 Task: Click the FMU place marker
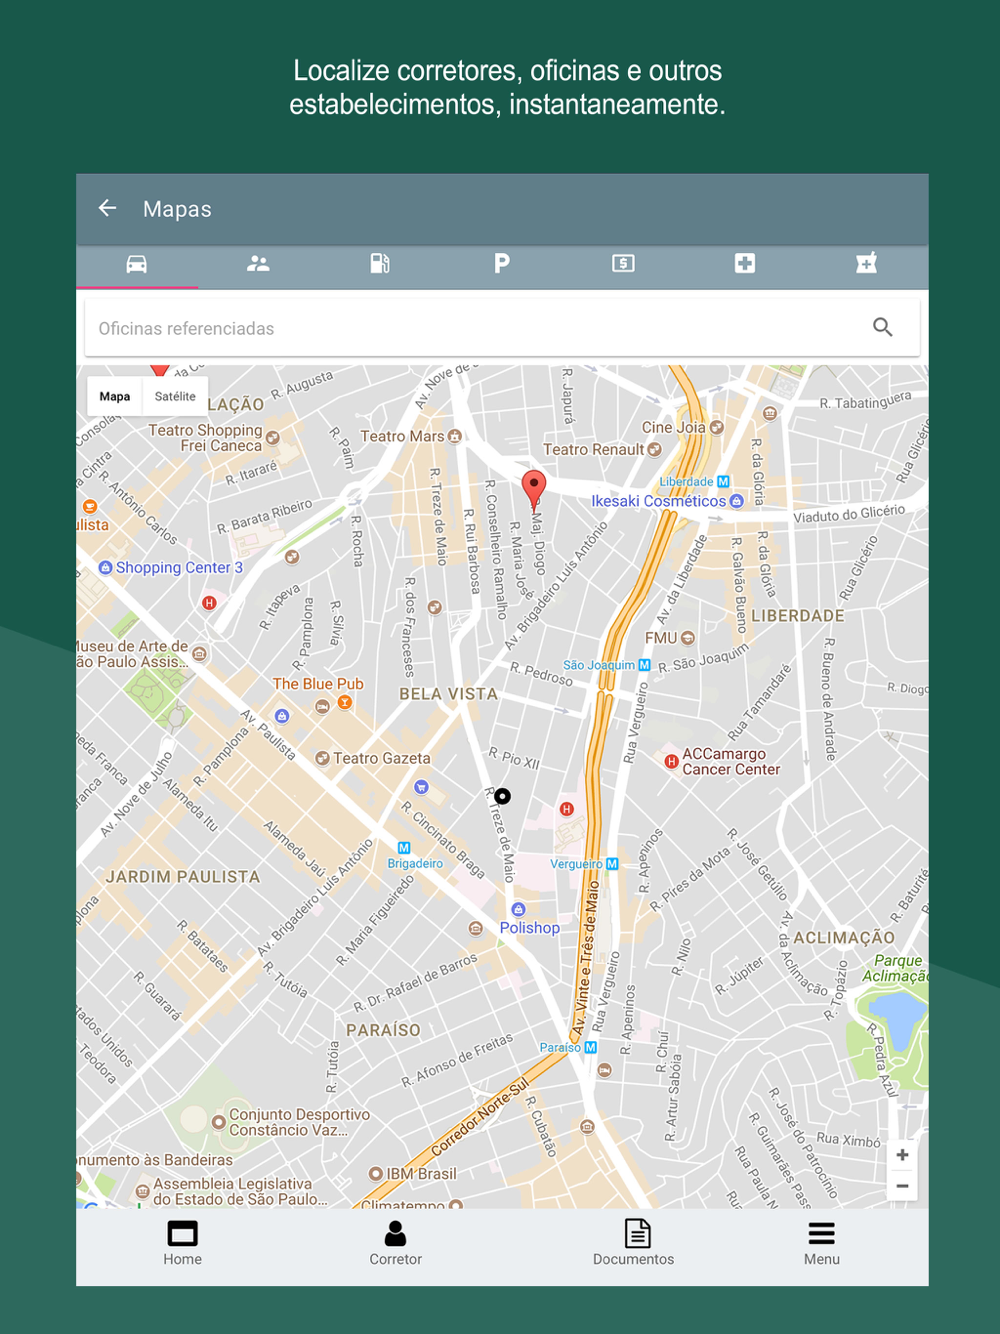tap(688, 638)
